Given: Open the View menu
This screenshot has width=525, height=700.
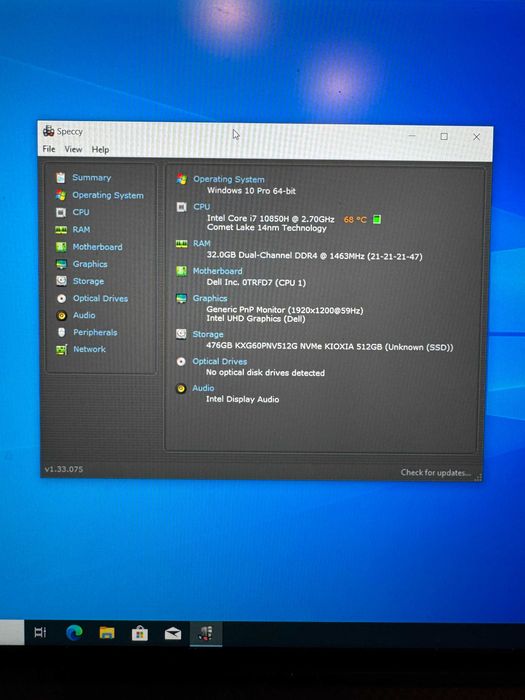Looking at the screenshot, I should tap(73, 149).
